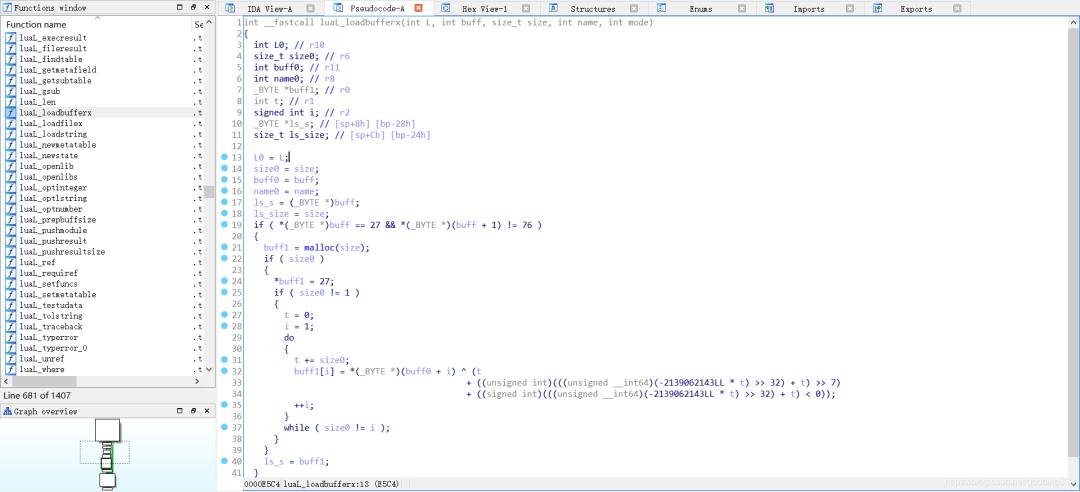Click the IDA View-A tab icon
The image size is (1080, 492).
[230, 8]
